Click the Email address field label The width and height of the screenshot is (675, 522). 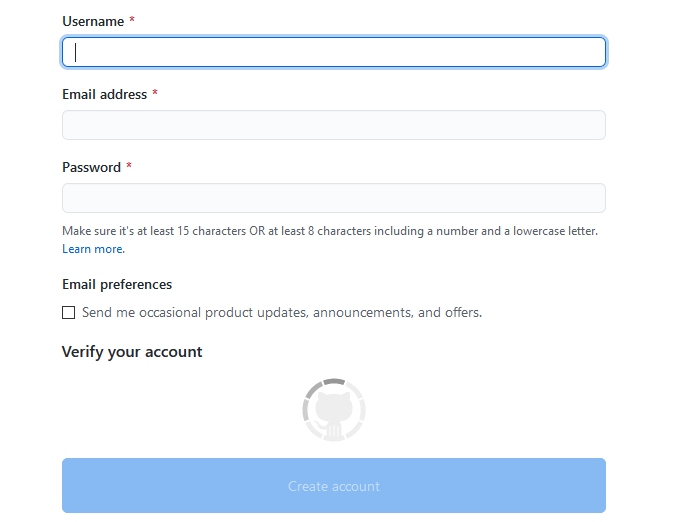pyautogui.click(x=105, y=94)
